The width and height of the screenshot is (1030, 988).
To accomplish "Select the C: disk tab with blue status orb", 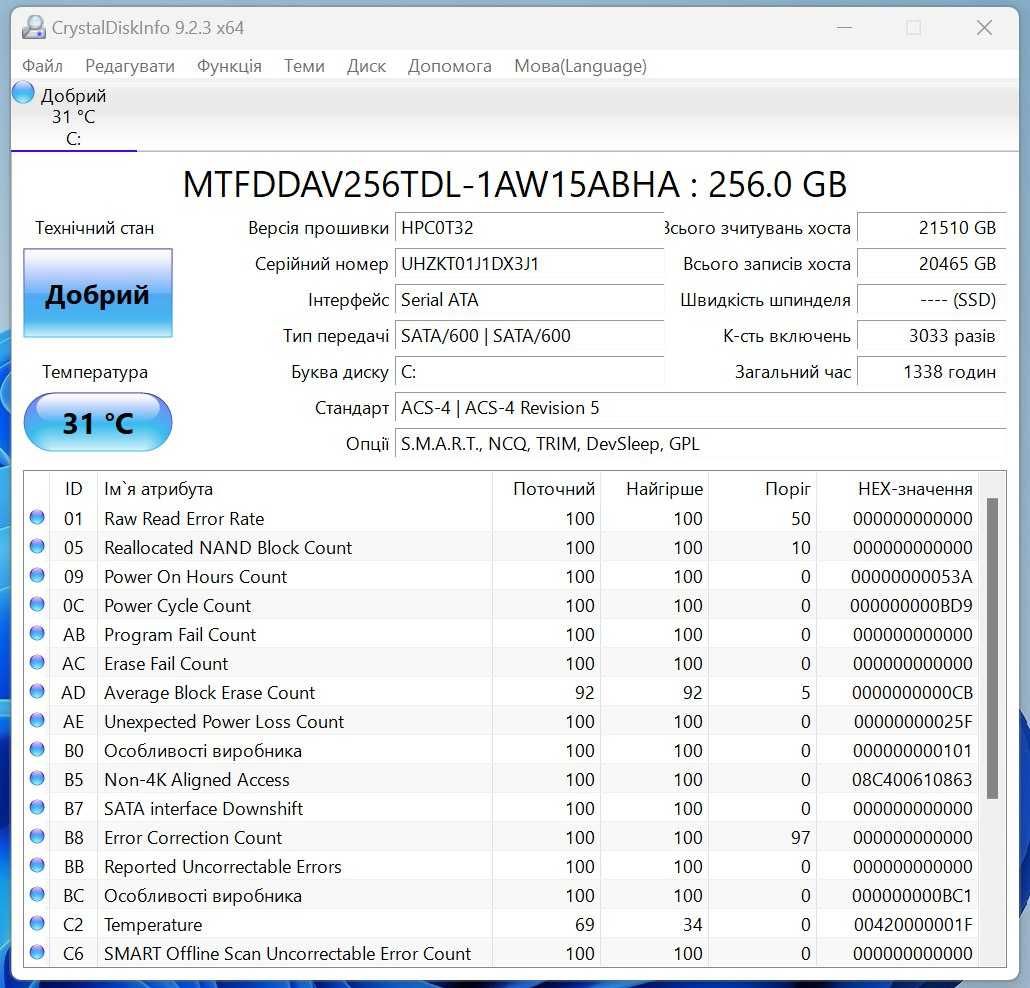I will pos(74,116).
